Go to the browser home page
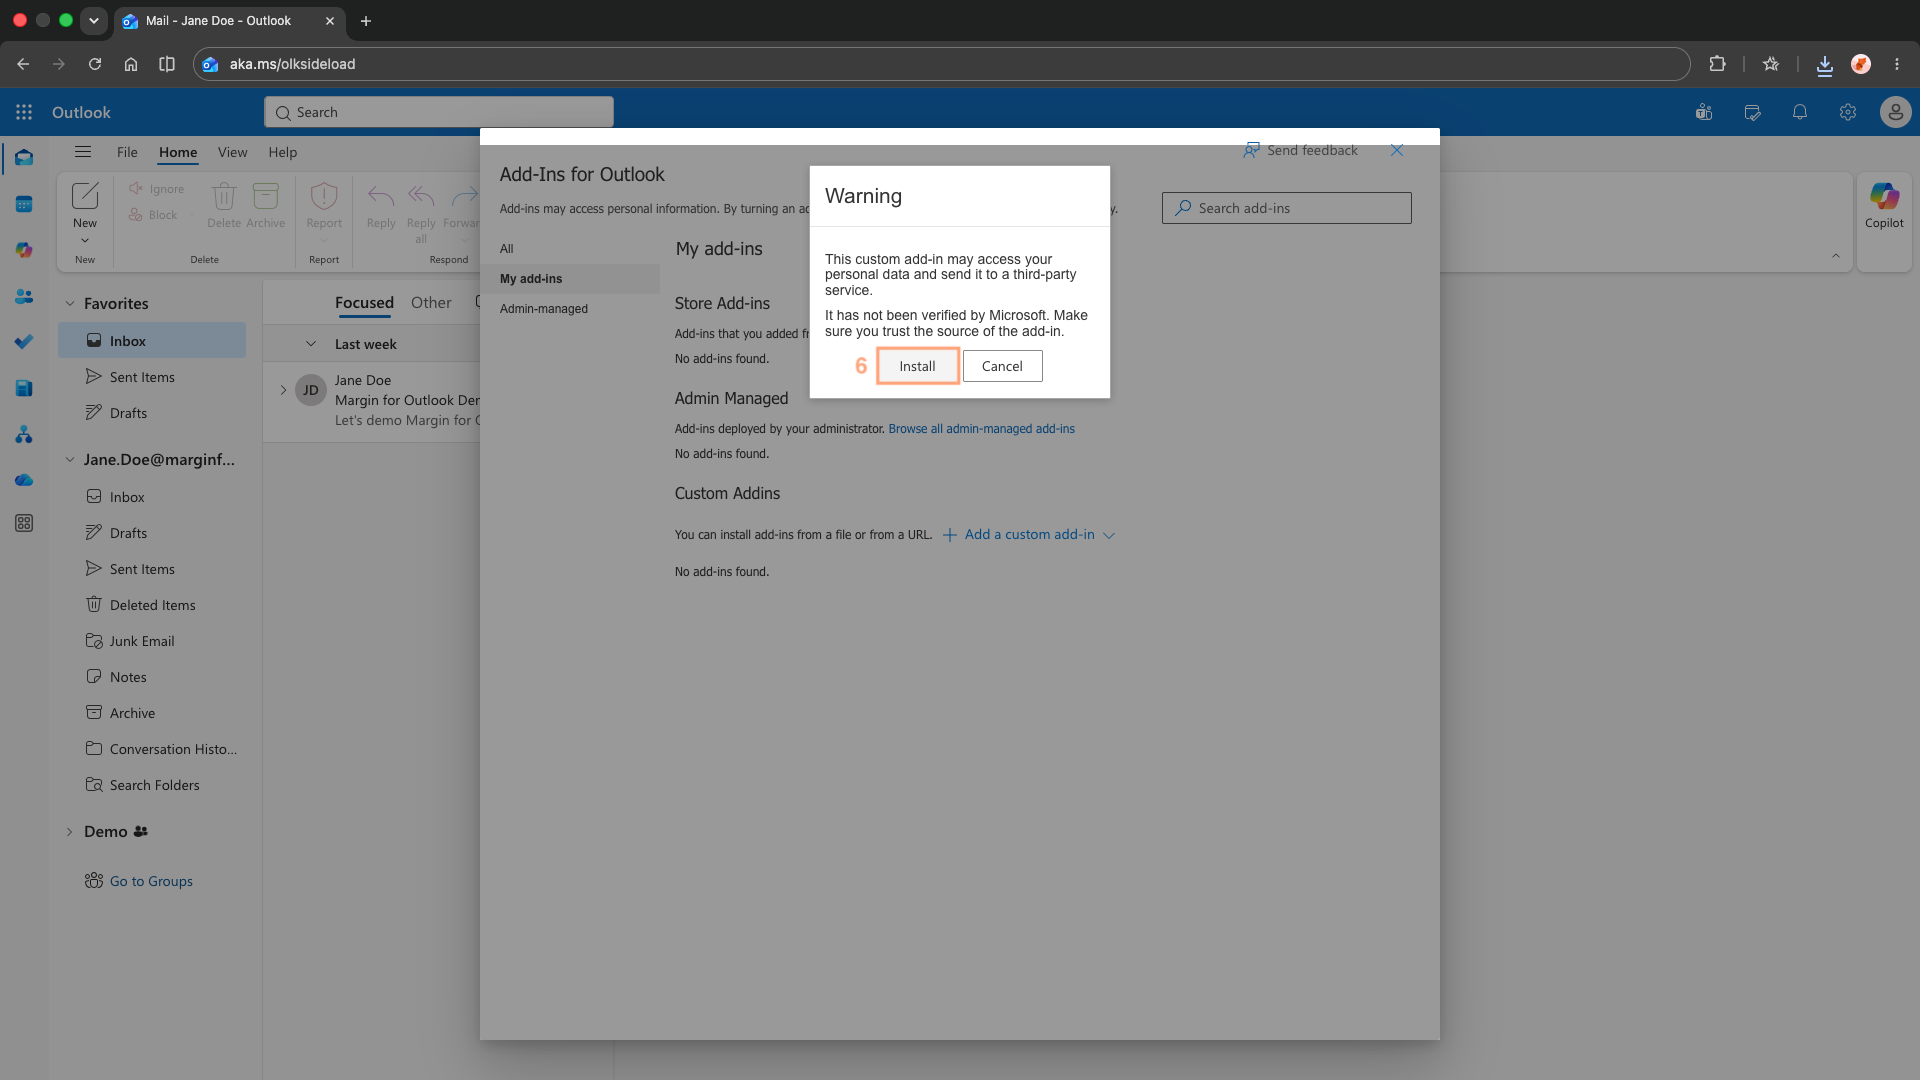The height and width of the screenshot is (1080, 1920). [x=131, y=64]
